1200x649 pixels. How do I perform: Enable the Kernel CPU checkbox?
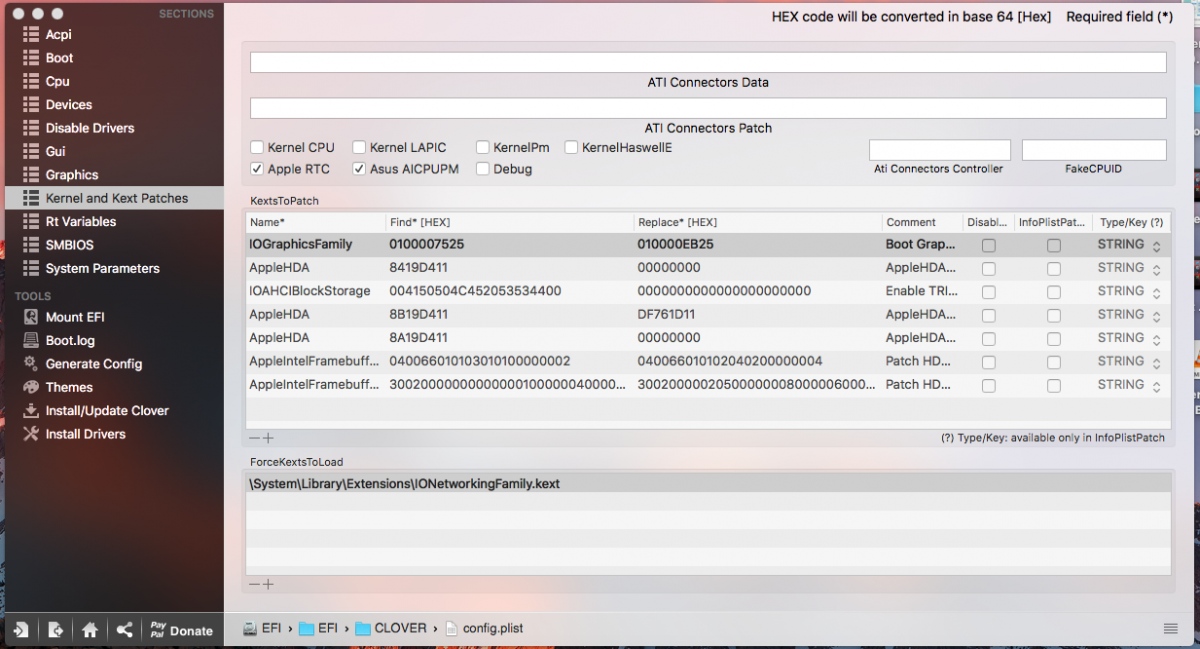coord(257,148)
